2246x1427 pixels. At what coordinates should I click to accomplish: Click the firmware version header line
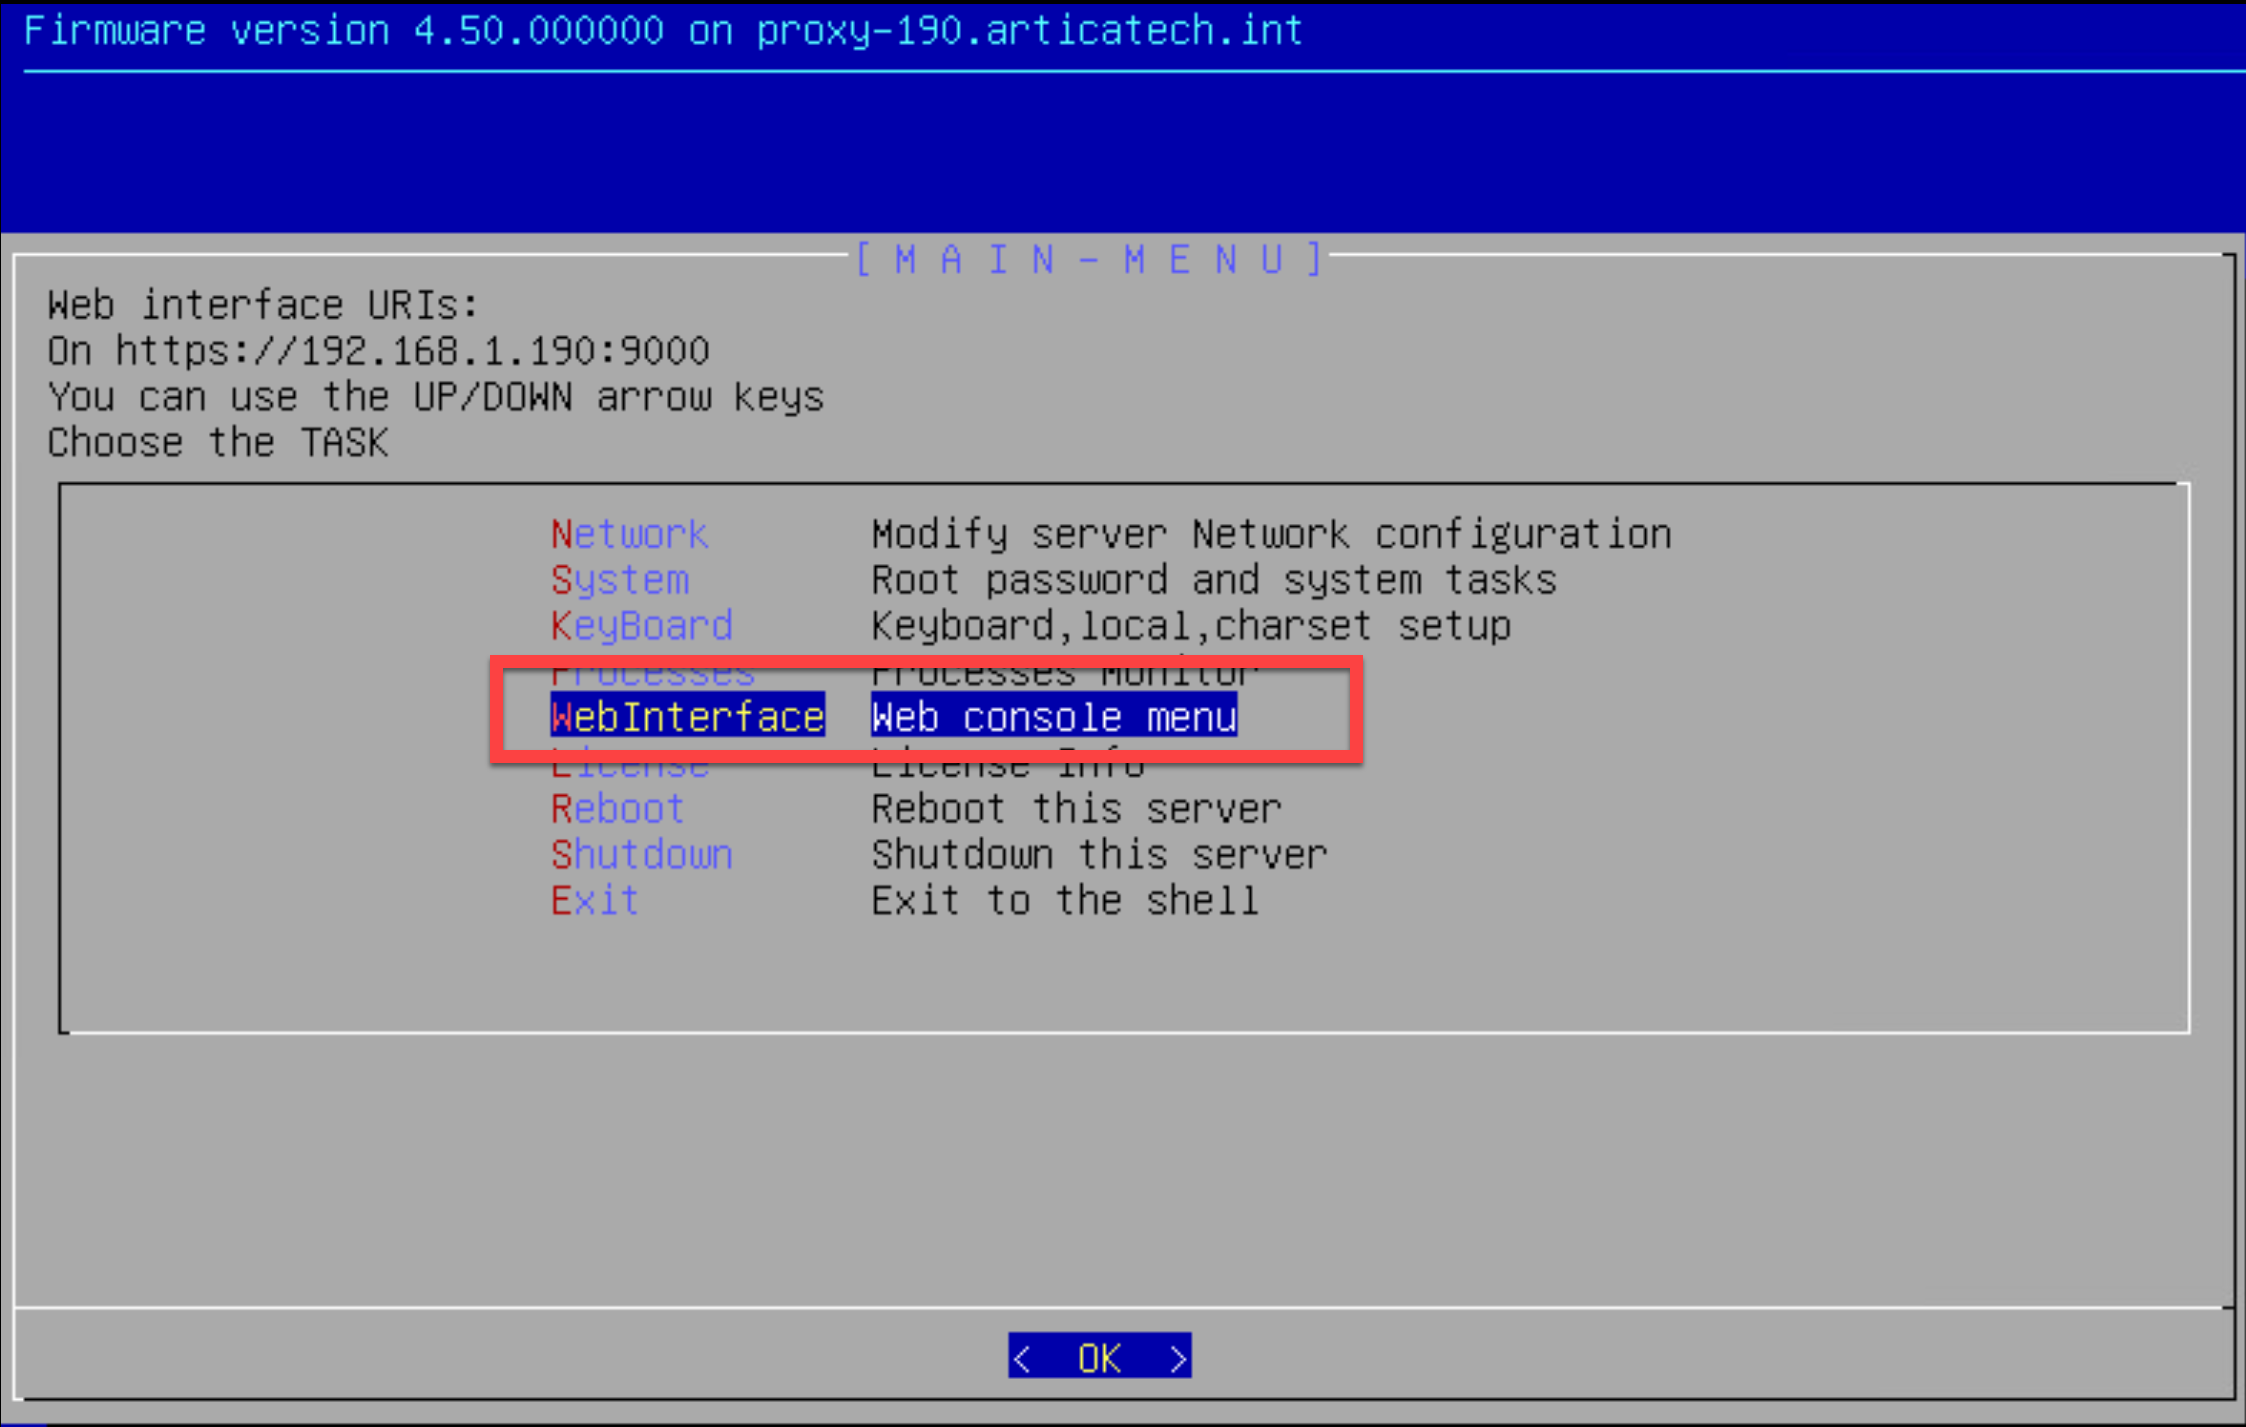tap(662, 31)
